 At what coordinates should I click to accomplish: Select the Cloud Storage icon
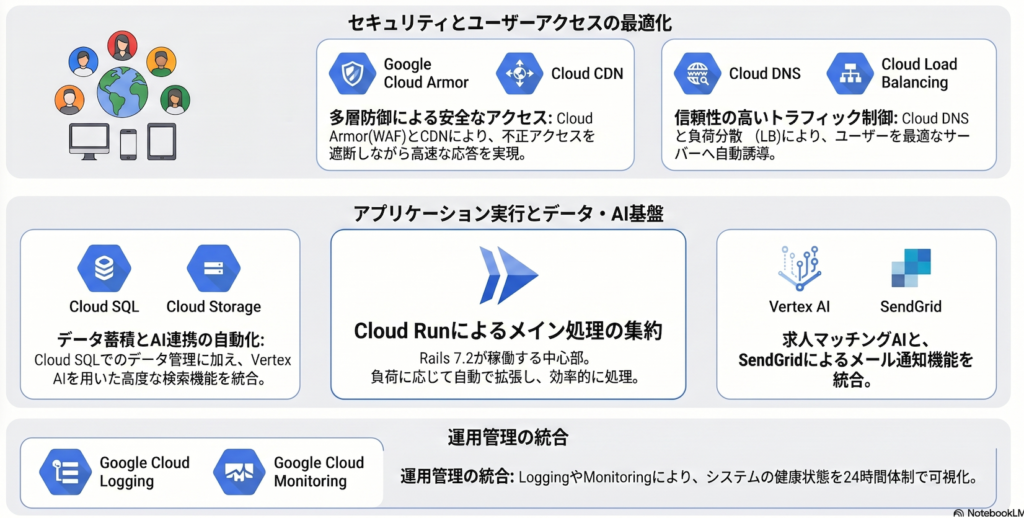[x=212, y=268]
